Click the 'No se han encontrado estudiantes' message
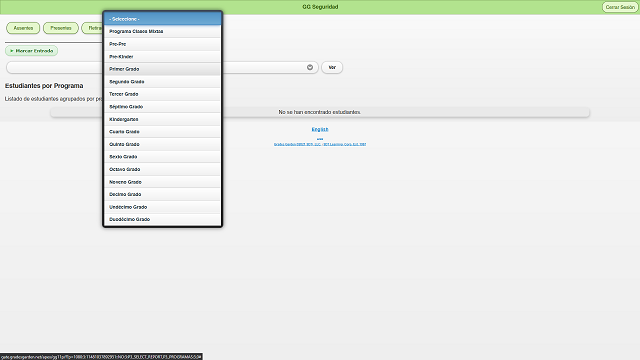 point(320,112)
